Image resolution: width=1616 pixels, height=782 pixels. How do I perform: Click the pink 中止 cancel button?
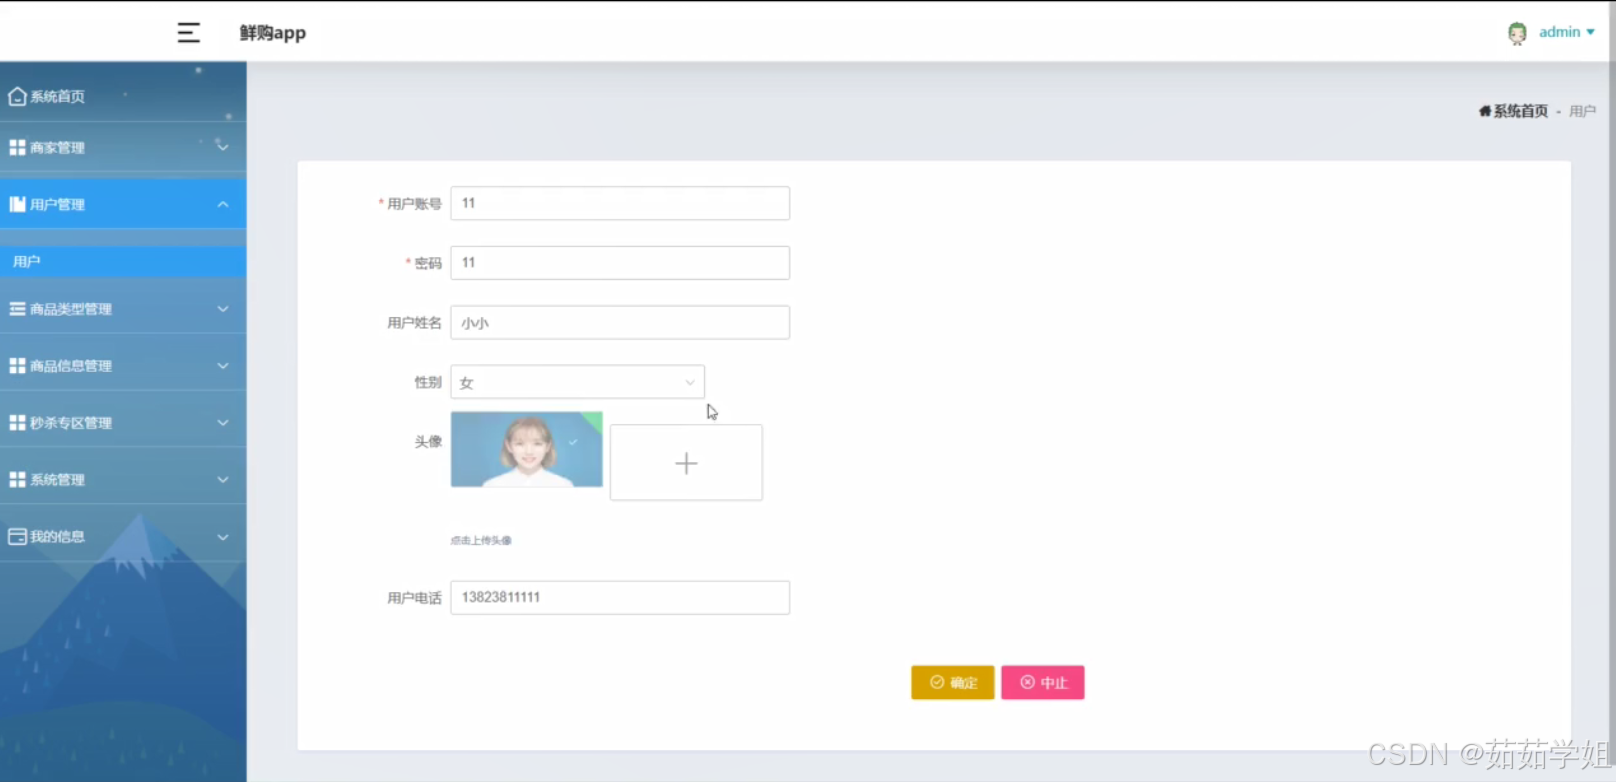[x=1042, y=683]
